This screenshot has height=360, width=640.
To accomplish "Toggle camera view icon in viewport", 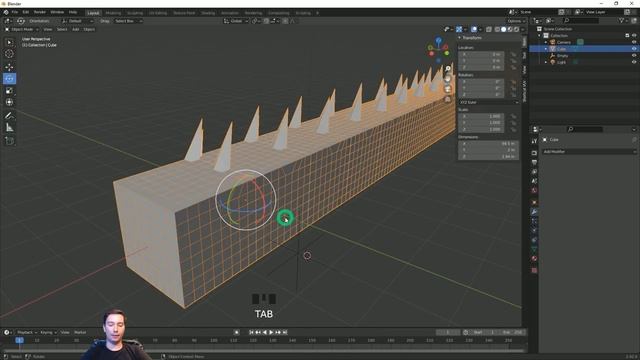I will point(448,89).
